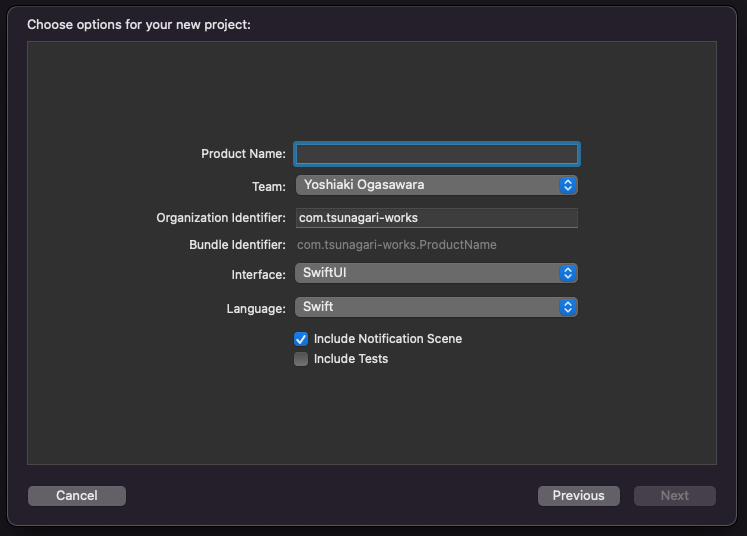Click the "Choose options for your new project" heading
Viewport: 747px width, 536px height.
click(139, 24)
